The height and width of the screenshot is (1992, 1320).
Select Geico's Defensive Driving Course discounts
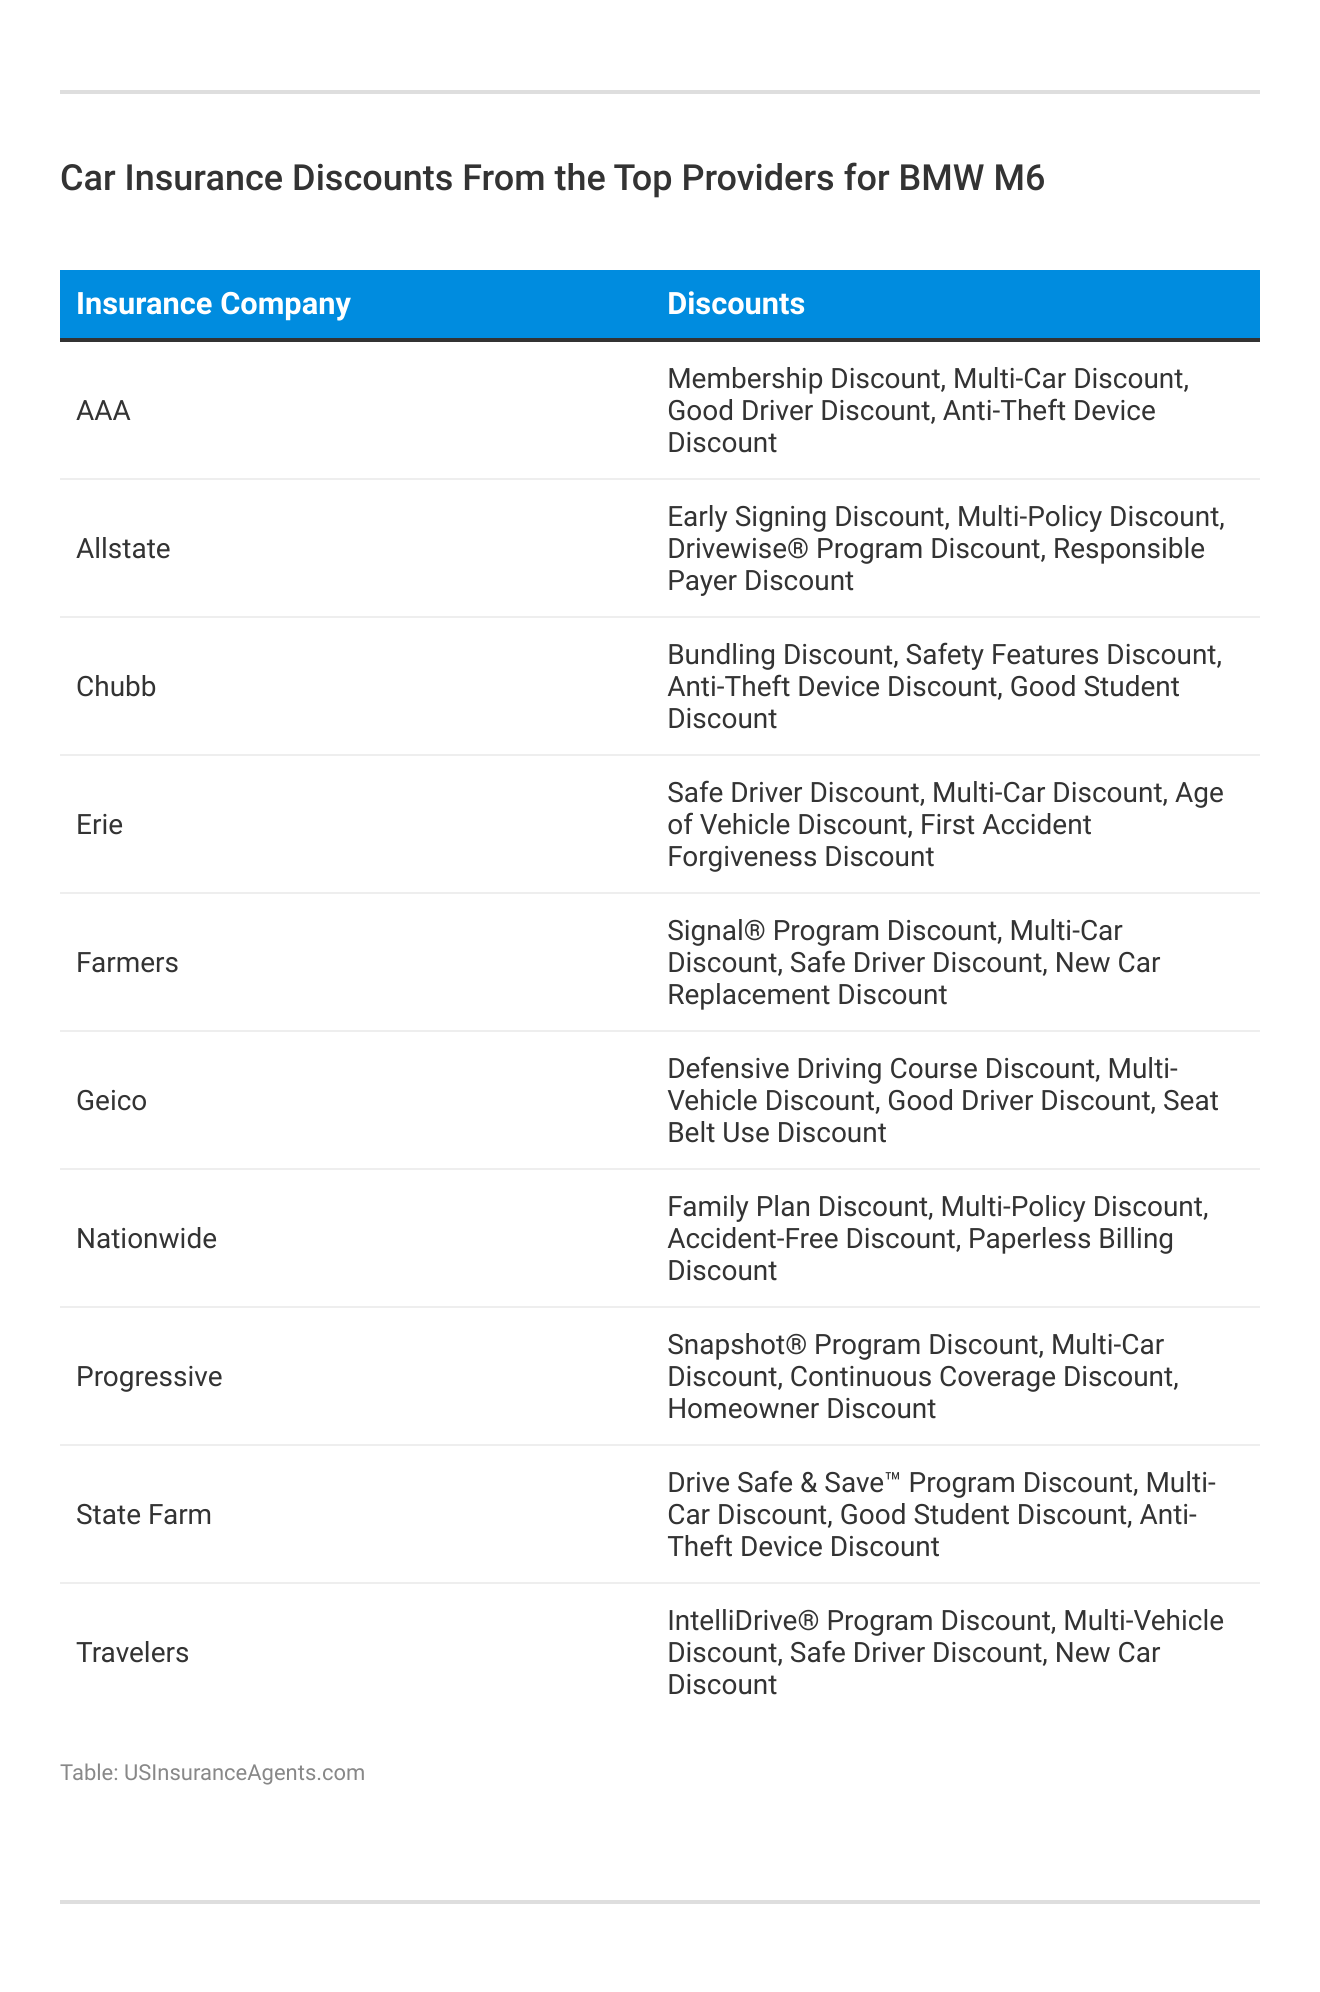coord(942,1101)
